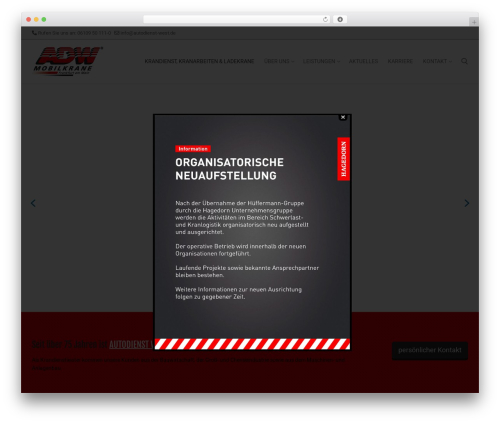Click the persönlicher Kontakt button
Viewport: 500px width, 423px height.
point(430,350)
